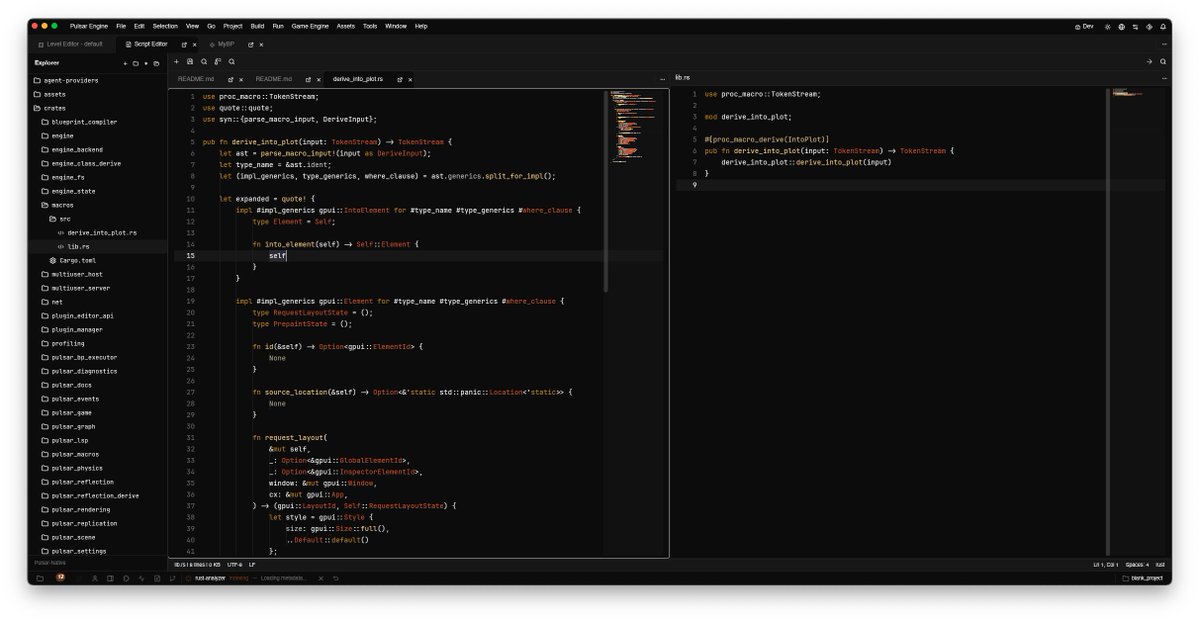Image resolution: width=1200 pixels, height=622 pixels.
Task: Select the lib.rs tab in right pane
Action: 683,77
